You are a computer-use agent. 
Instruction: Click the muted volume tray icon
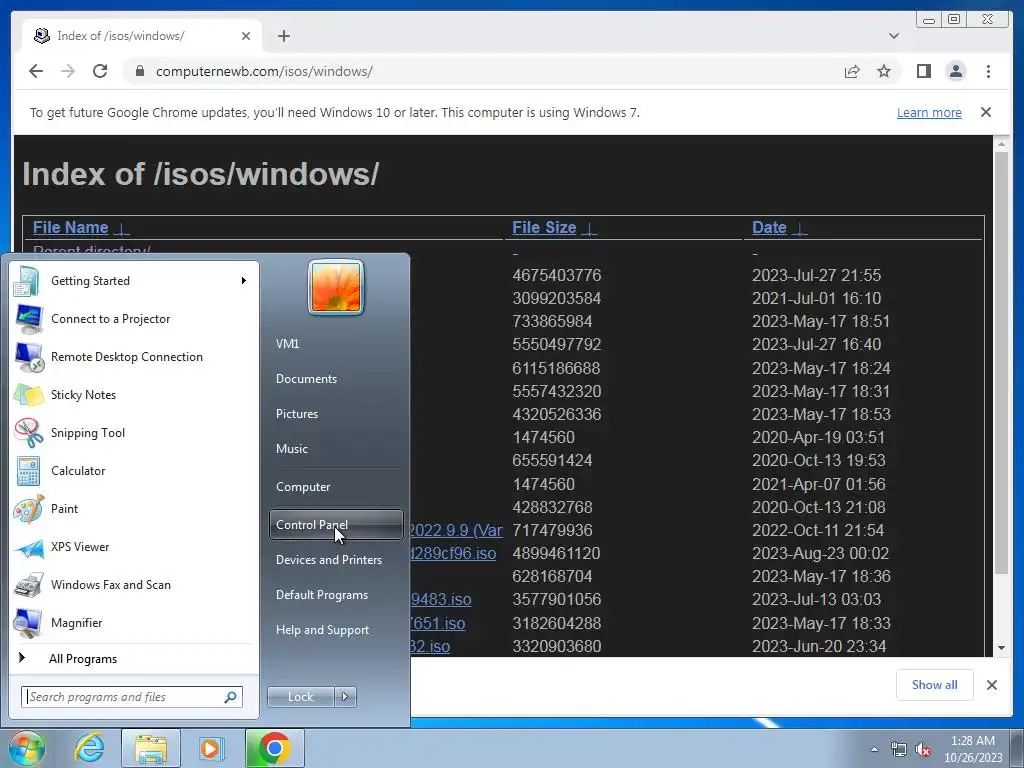tap(922, 750)
